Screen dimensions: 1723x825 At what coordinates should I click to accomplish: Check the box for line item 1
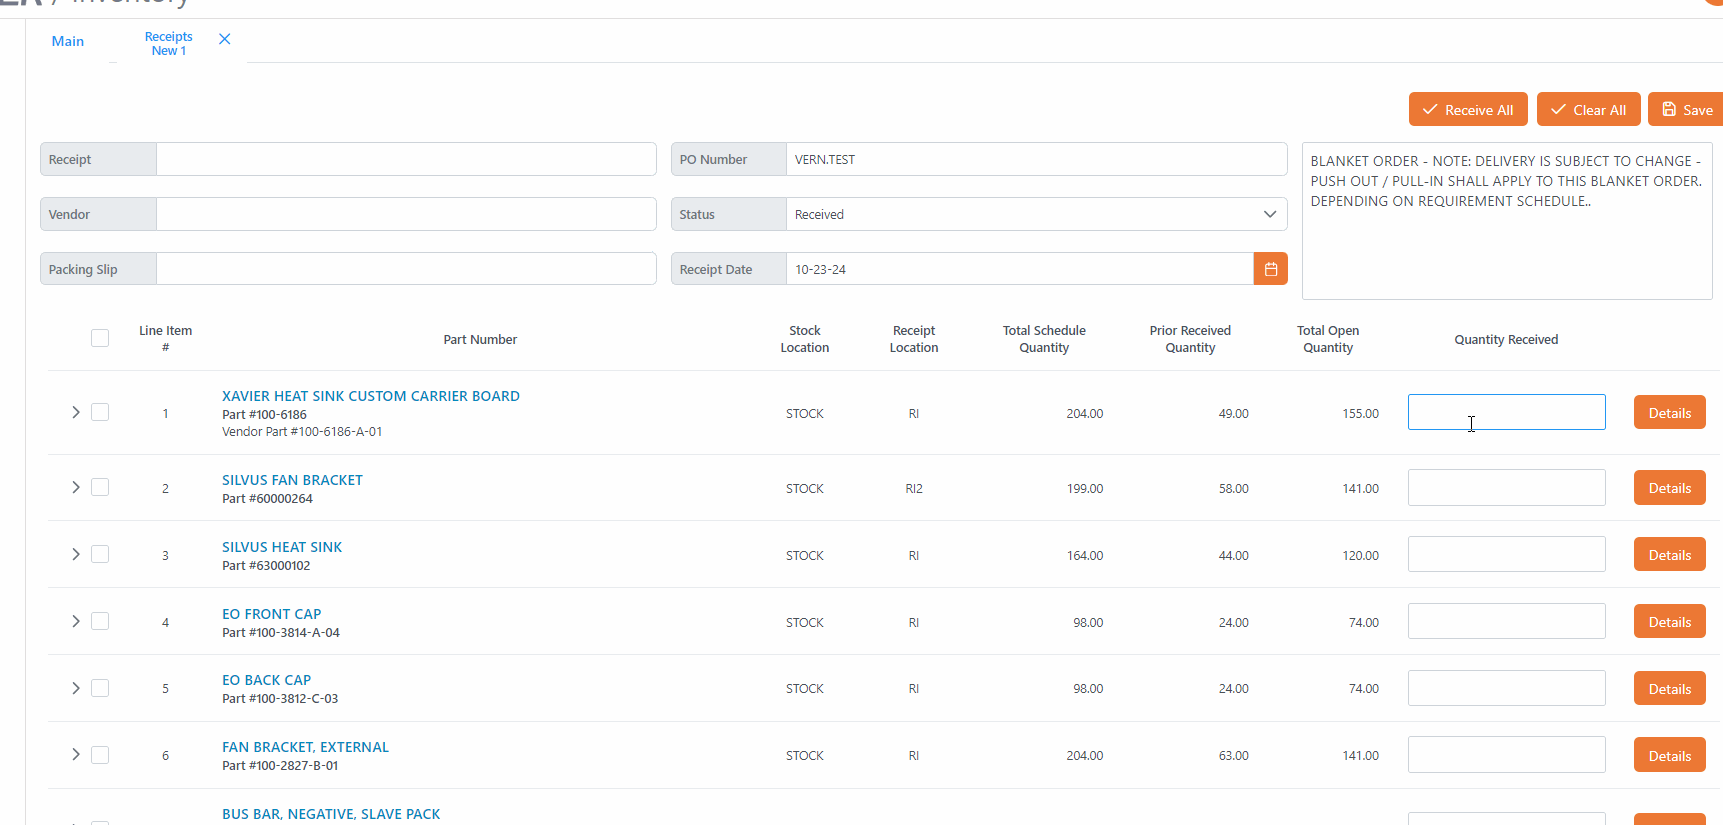pos(100,412)
